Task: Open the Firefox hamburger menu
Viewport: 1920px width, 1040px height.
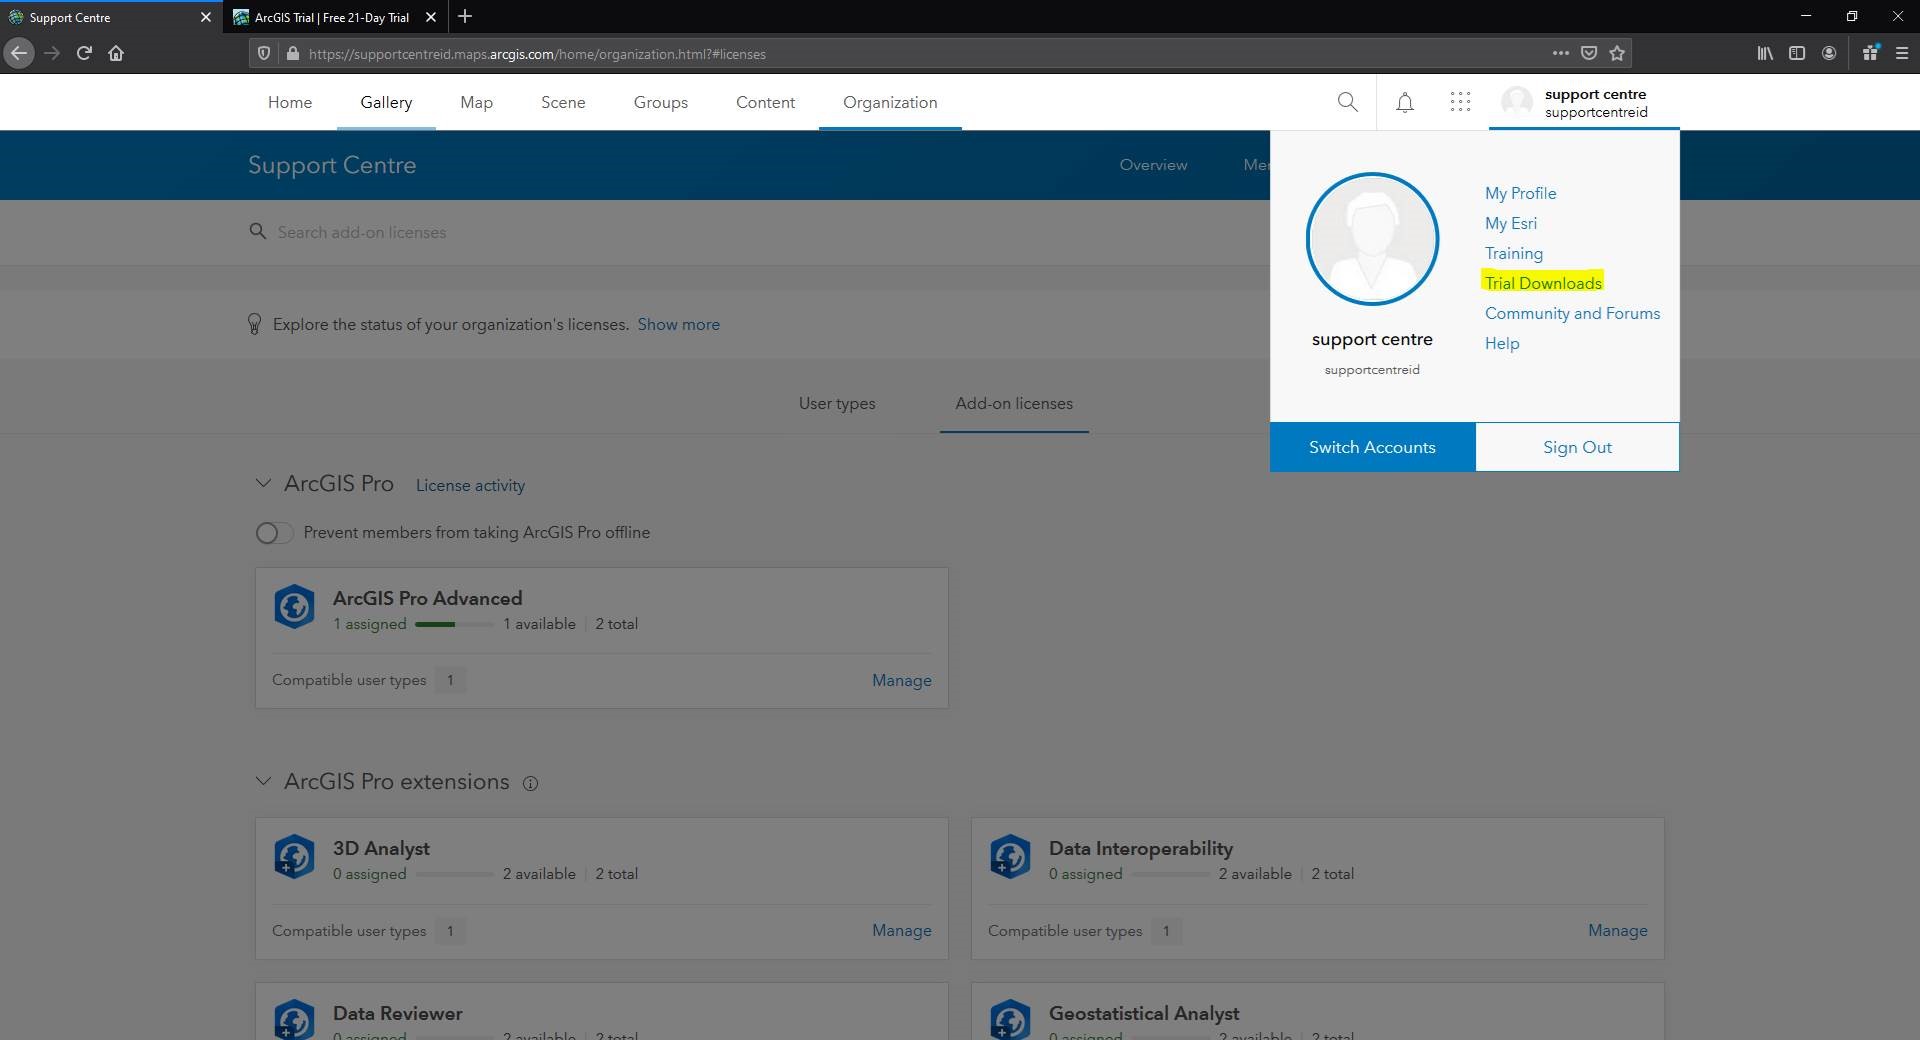Action: click(1902, 53)
